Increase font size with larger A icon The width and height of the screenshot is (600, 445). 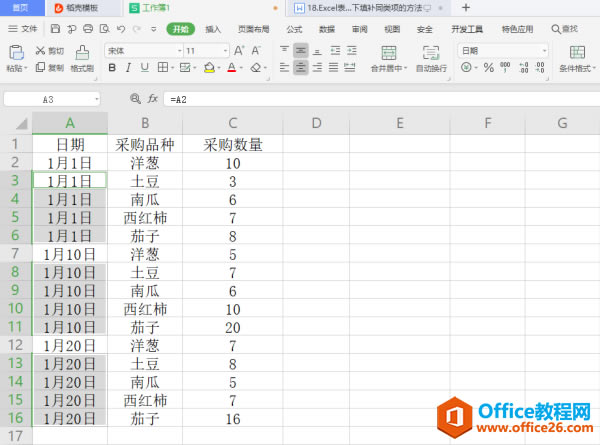click(239, 51)
